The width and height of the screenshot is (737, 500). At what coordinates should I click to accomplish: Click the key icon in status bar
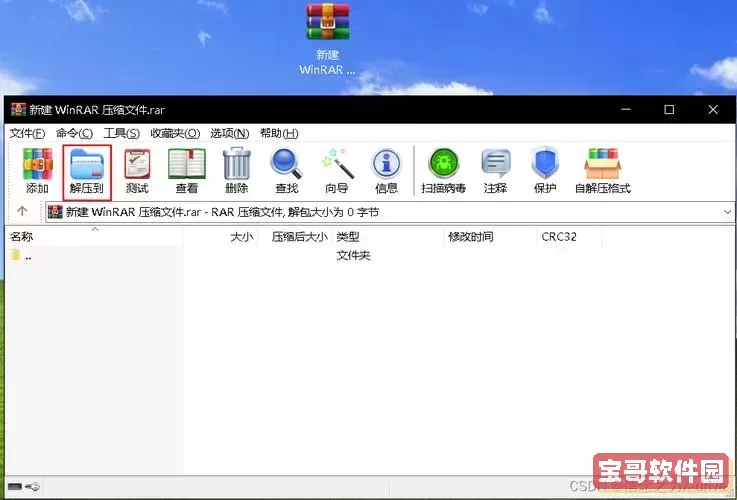click(x=33, y=486)
